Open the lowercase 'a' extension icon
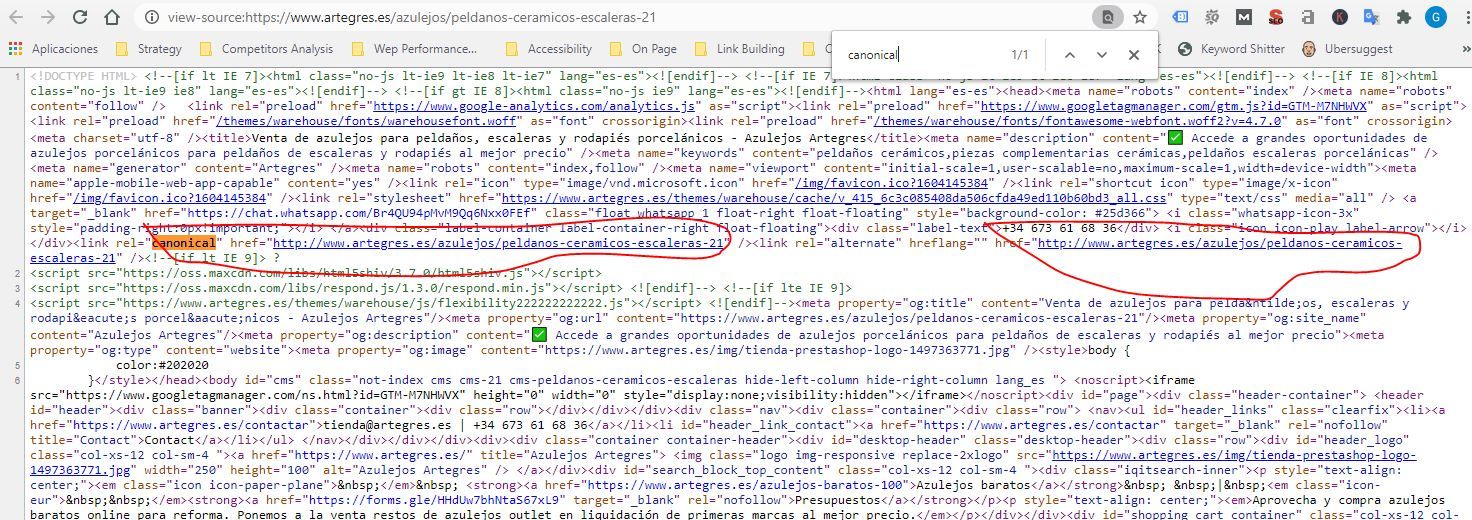Image resolution: width=1472 pixels, height=520 pixels. [x=1308, y=17]
